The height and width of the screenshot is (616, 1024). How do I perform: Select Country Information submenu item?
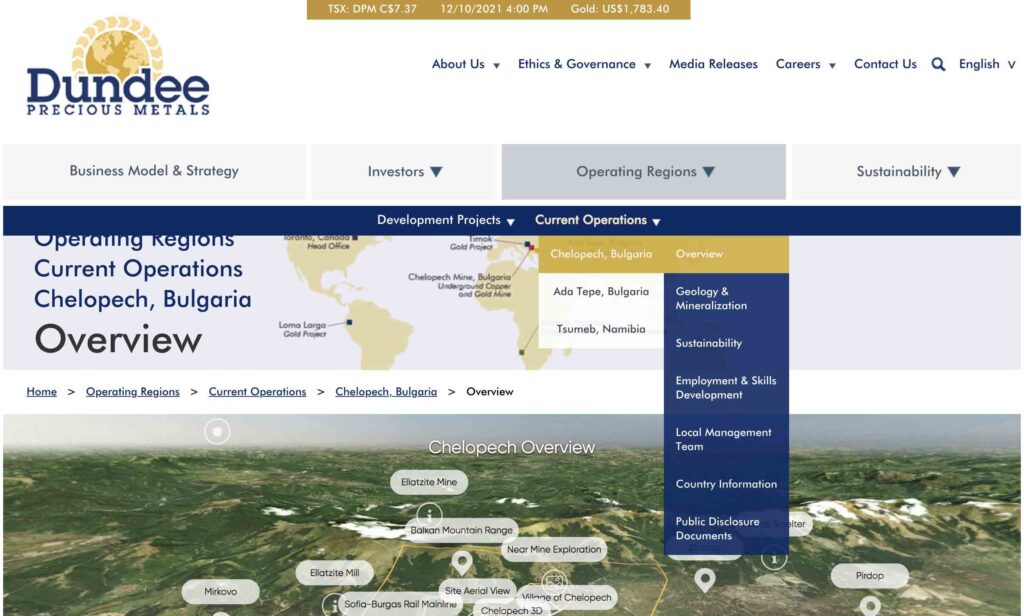pos(726,484)
